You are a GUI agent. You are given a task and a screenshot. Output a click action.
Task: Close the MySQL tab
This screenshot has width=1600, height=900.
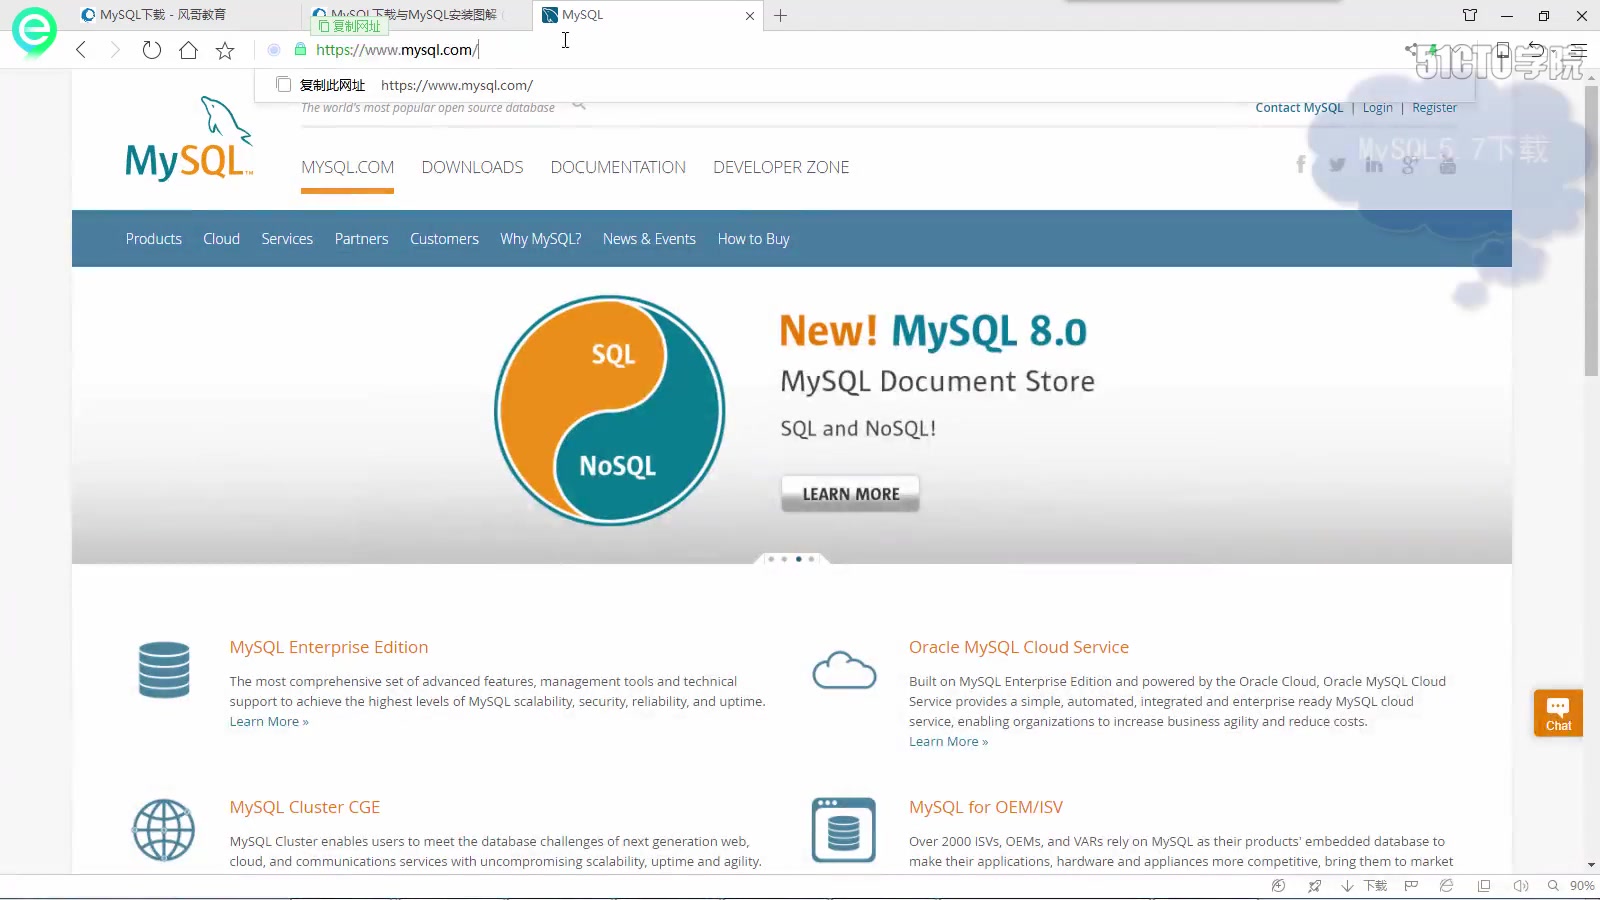[750, 15]
